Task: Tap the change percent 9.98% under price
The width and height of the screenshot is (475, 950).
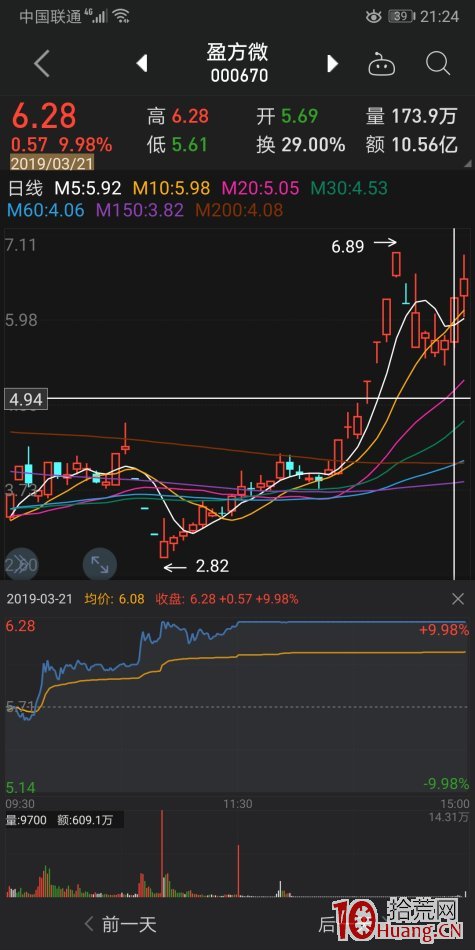Action: (x=85, y=145)
